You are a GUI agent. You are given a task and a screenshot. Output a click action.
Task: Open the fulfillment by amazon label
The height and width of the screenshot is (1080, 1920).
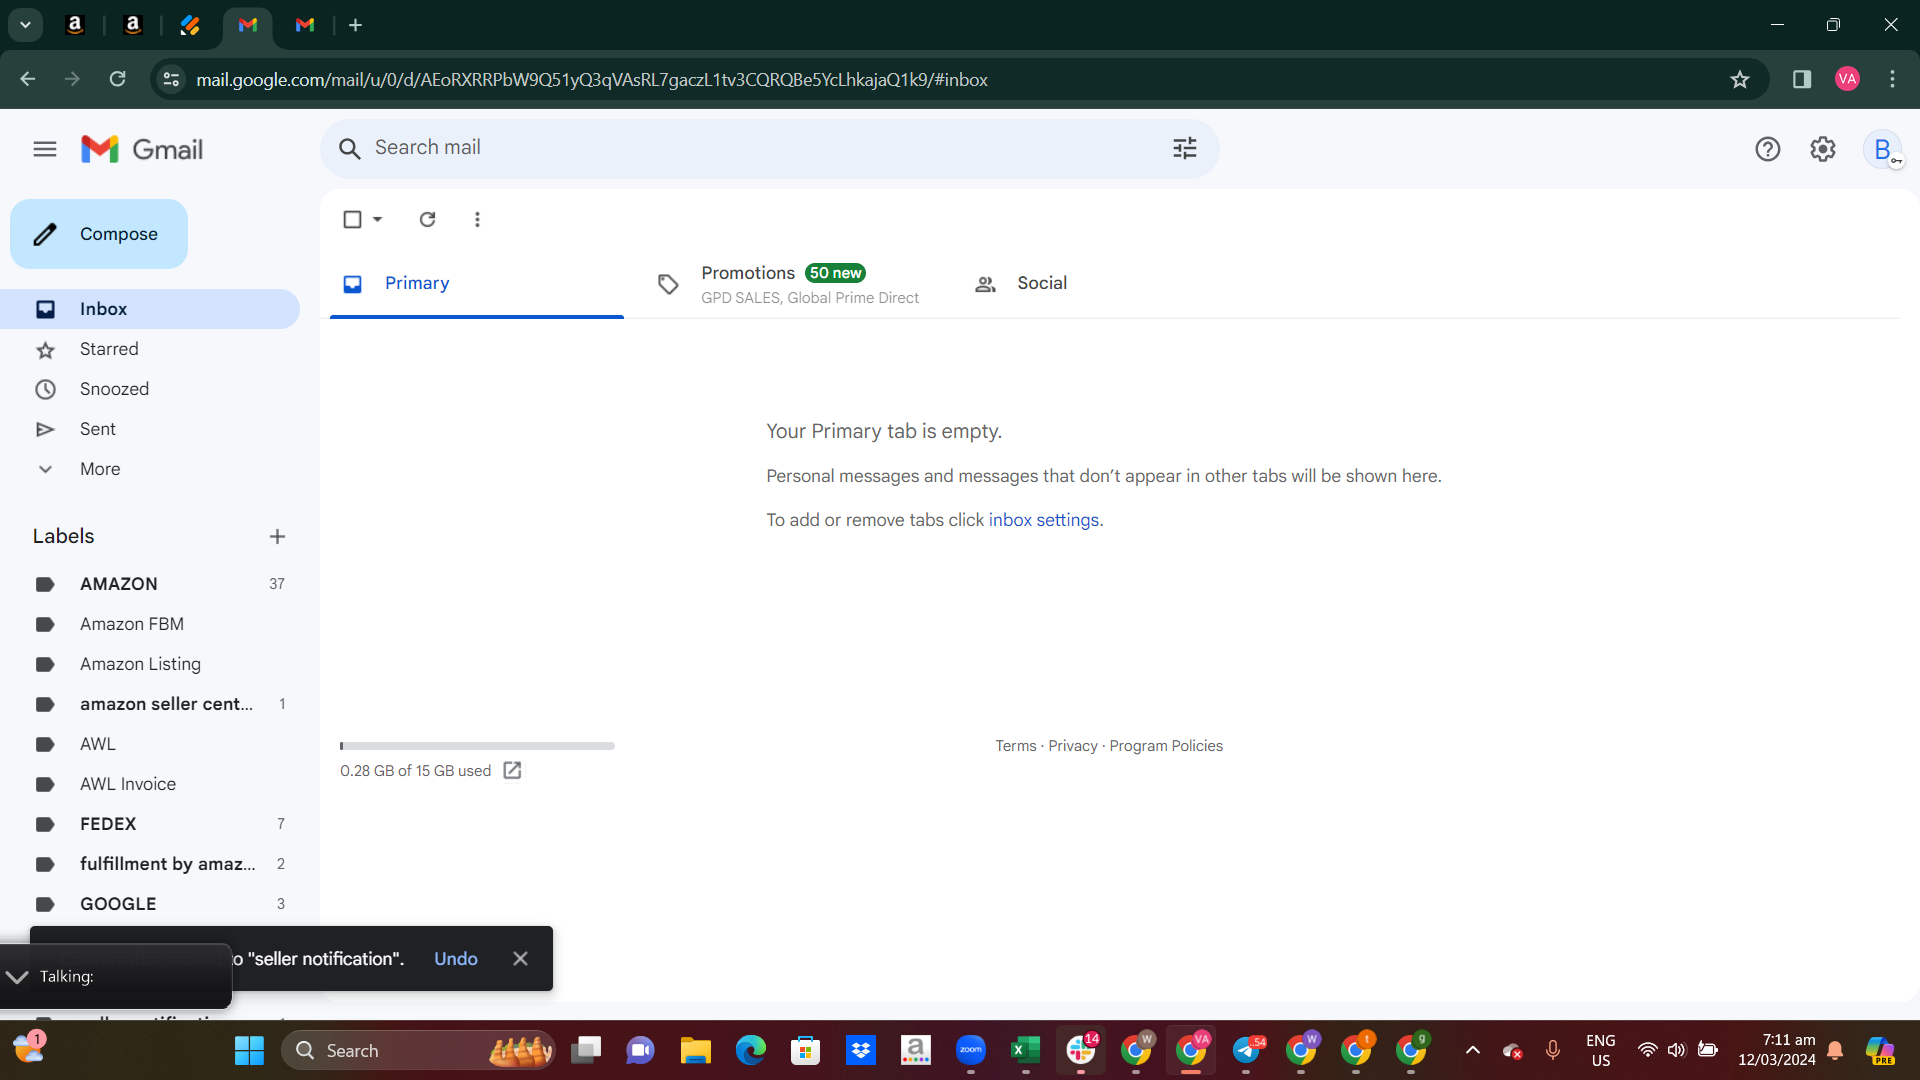tap(150, 864)
